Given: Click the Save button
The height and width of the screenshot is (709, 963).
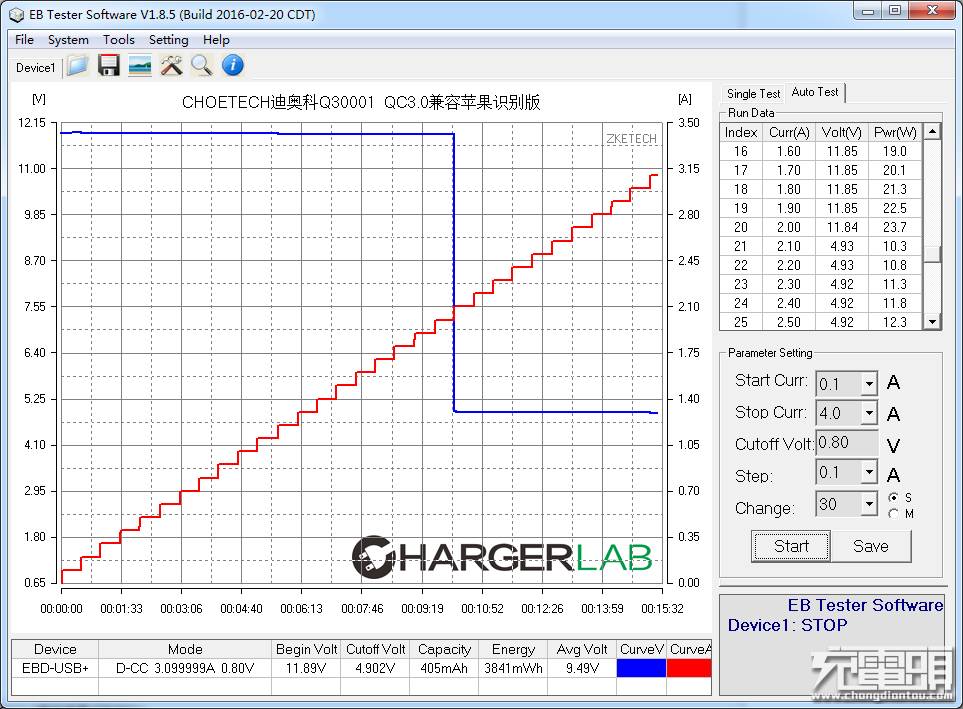Looking at the screenshot, I should 871,546.
